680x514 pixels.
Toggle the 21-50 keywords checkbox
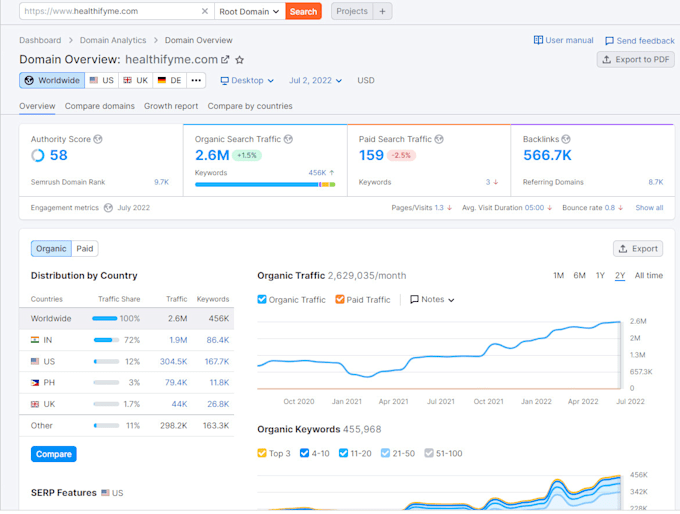(385, 453)
